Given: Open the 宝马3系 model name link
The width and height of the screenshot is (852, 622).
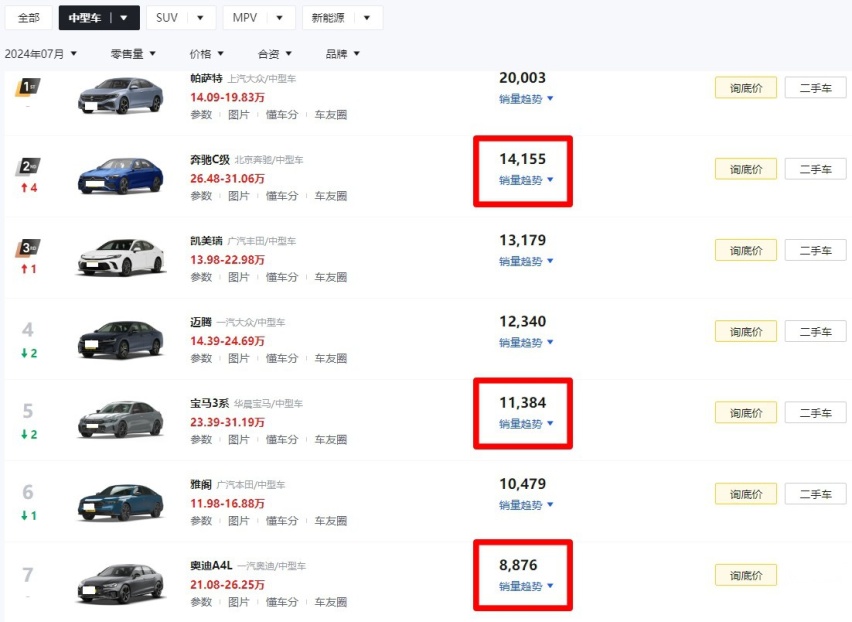Looking at the screenshot, I should [x=209, y=403].
